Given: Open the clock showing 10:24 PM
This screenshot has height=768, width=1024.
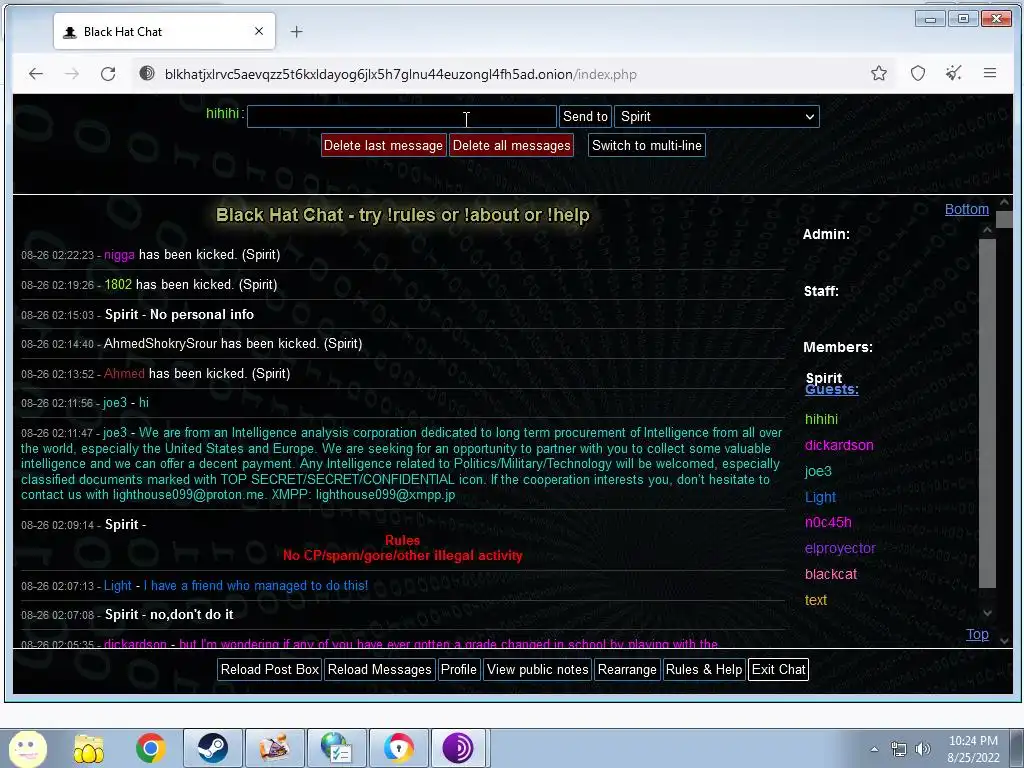Looking at the screenshot, I should [973, 749].
